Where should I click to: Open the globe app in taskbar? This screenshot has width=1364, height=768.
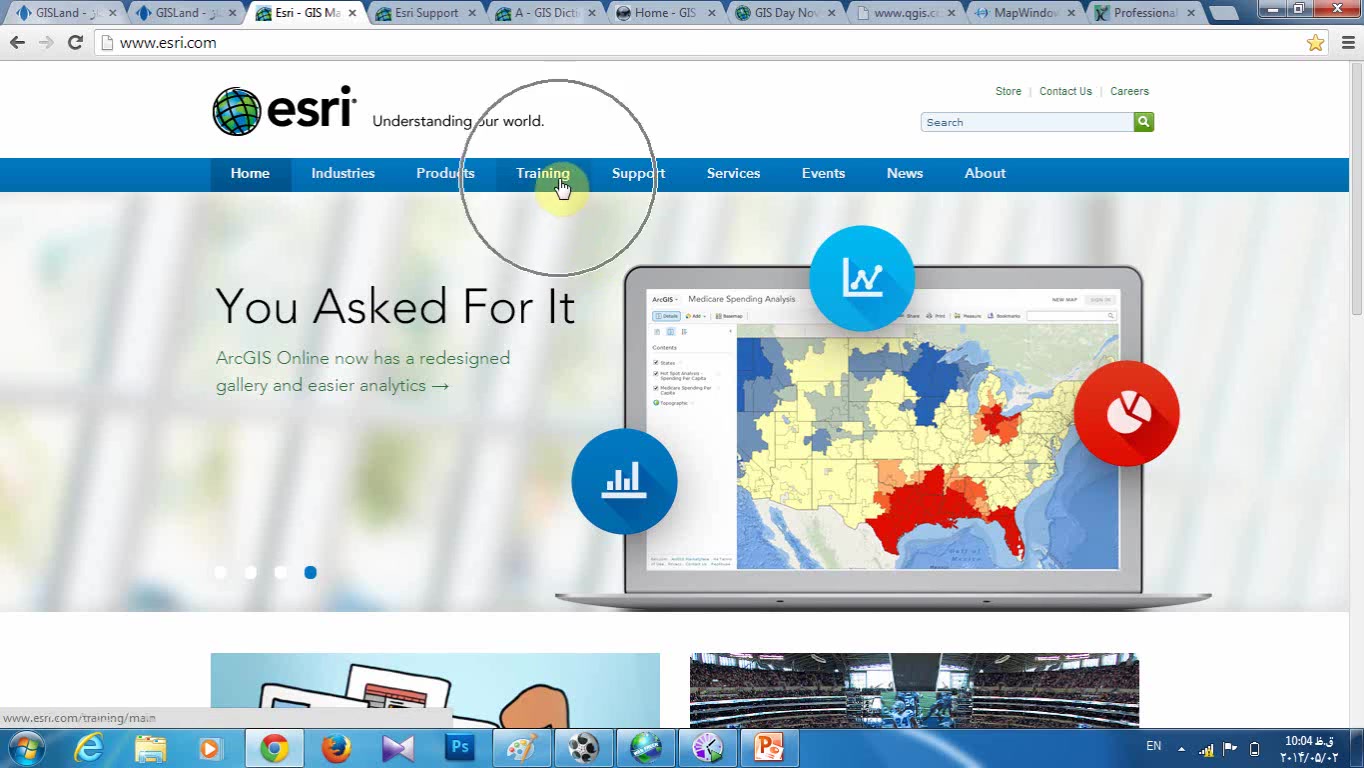click(645, 748)
